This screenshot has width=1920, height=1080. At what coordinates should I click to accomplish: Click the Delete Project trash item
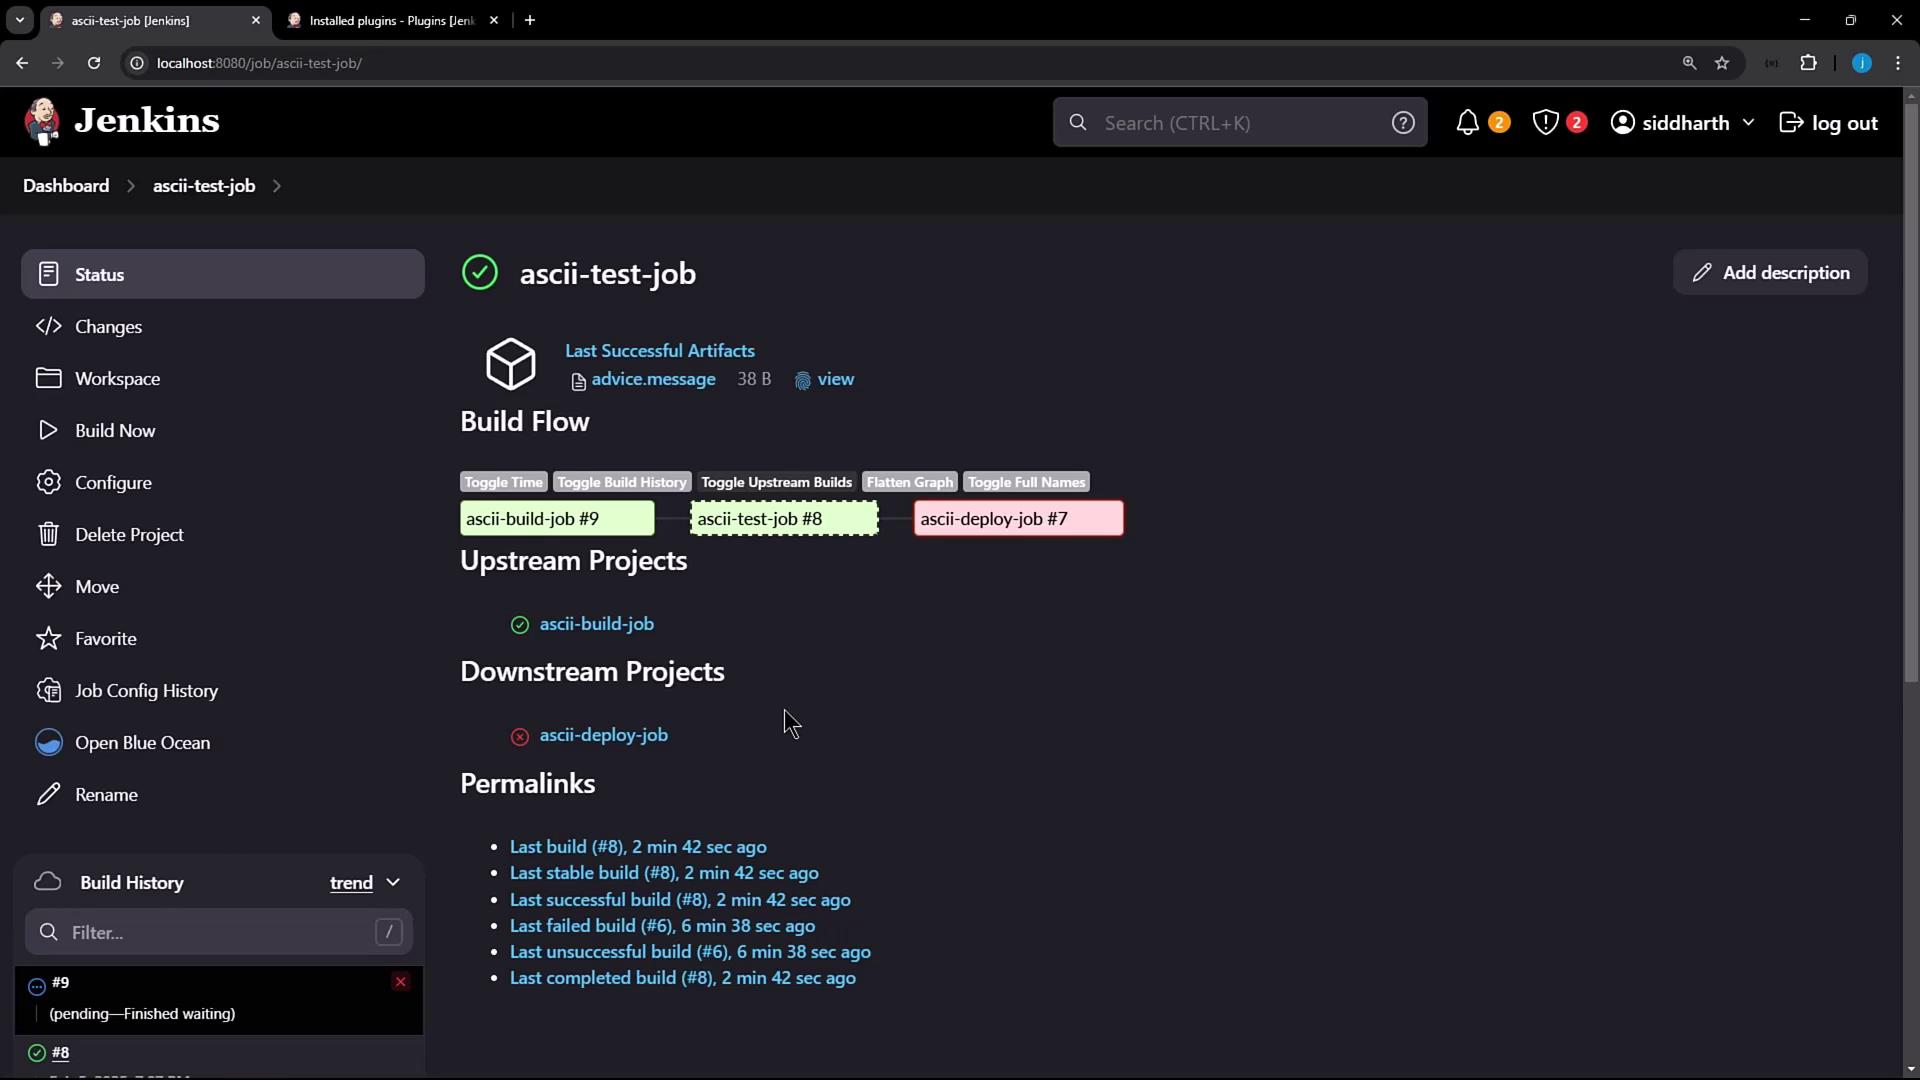(129, 535)
